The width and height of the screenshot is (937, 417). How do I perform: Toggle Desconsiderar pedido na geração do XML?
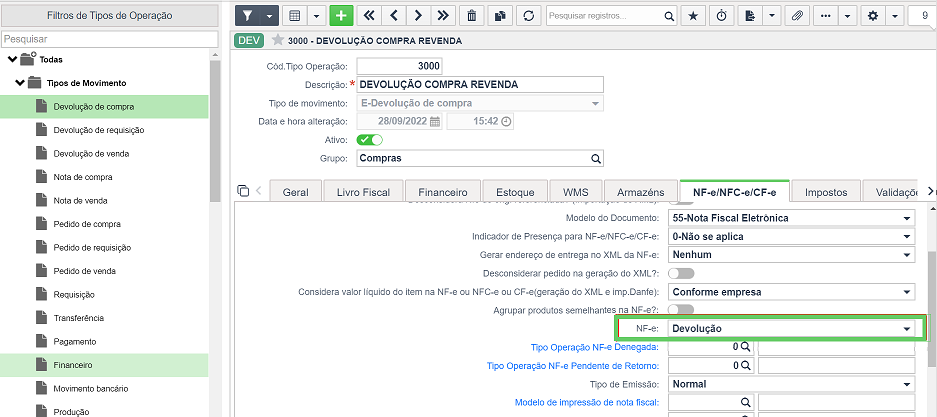tap(681, 274)
